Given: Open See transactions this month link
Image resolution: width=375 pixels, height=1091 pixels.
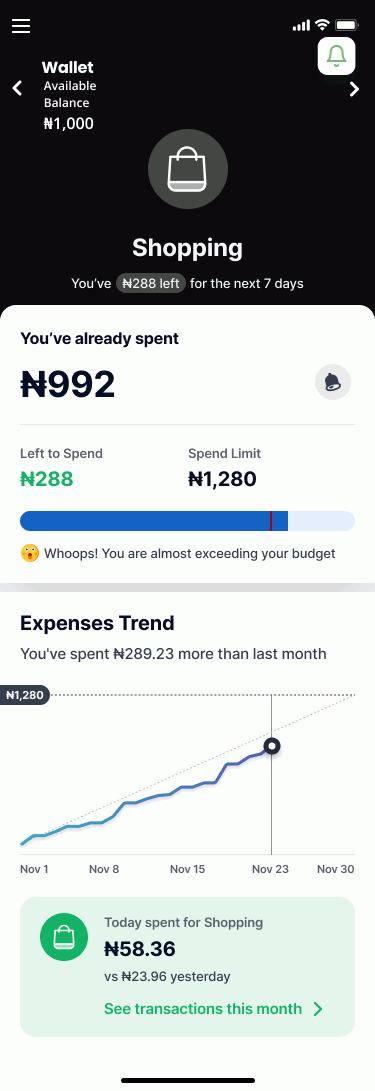Looking at the screenshot, I should point(203,1009).
